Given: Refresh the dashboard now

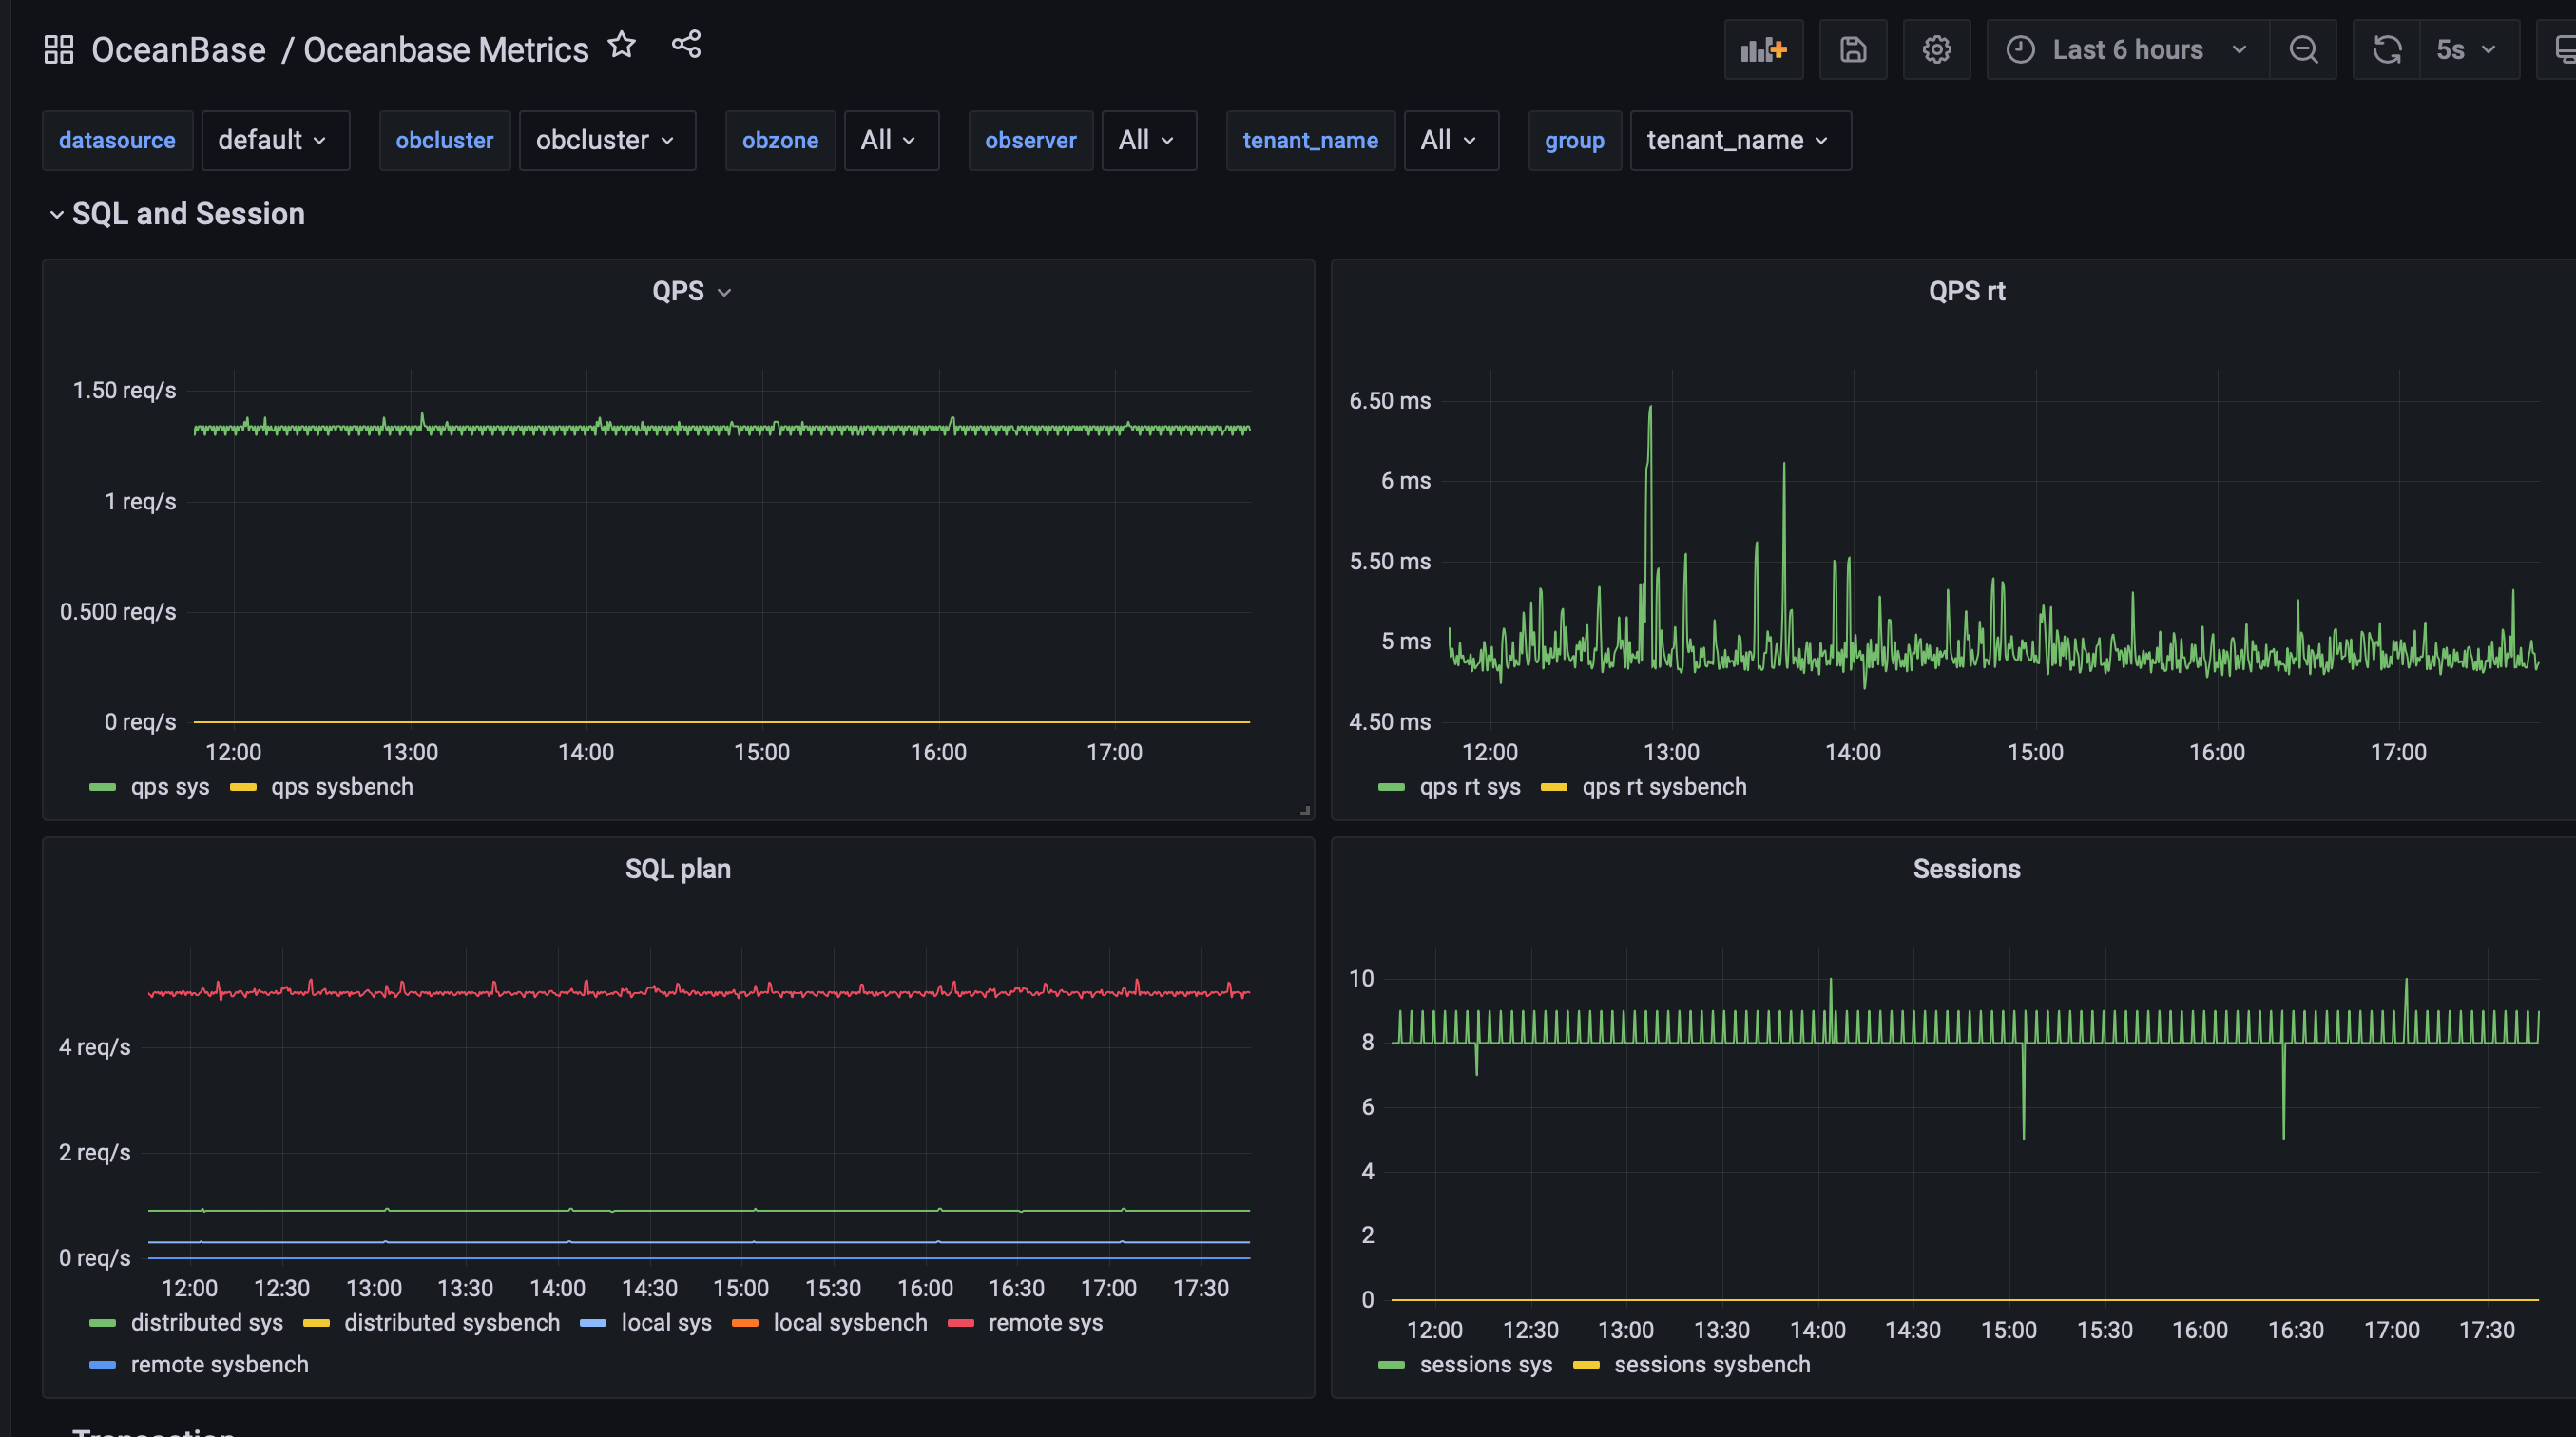Looking at the screenshot, I should [2387, 49].
